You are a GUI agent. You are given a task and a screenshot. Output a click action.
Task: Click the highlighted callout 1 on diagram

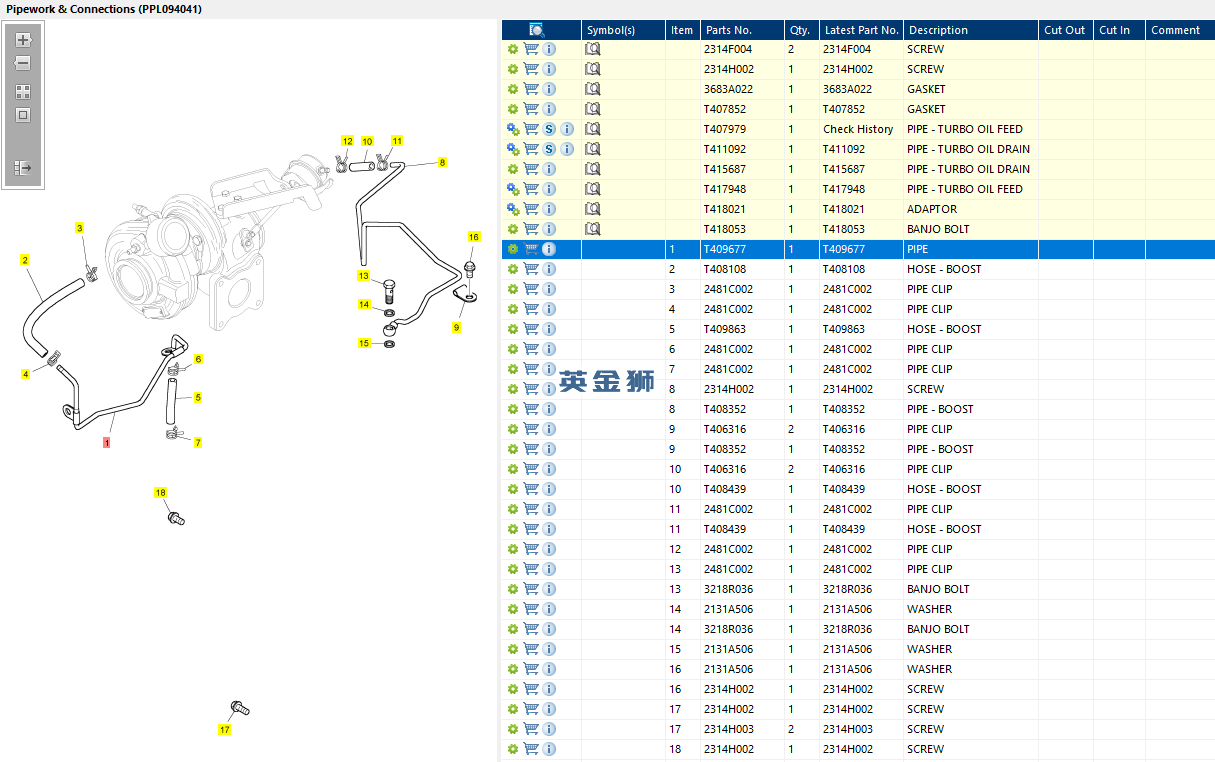click(x=107, y=441)
